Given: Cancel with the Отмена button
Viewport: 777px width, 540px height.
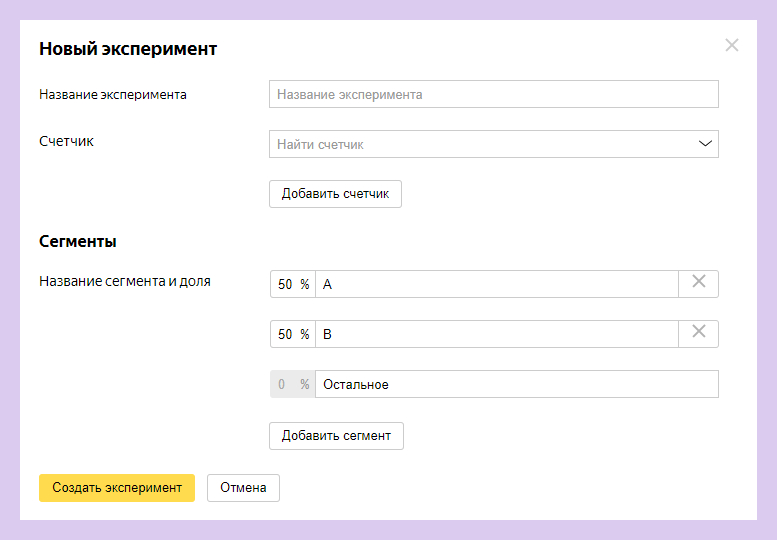Looking at the screenshot, I should click(x=243, y=487).
